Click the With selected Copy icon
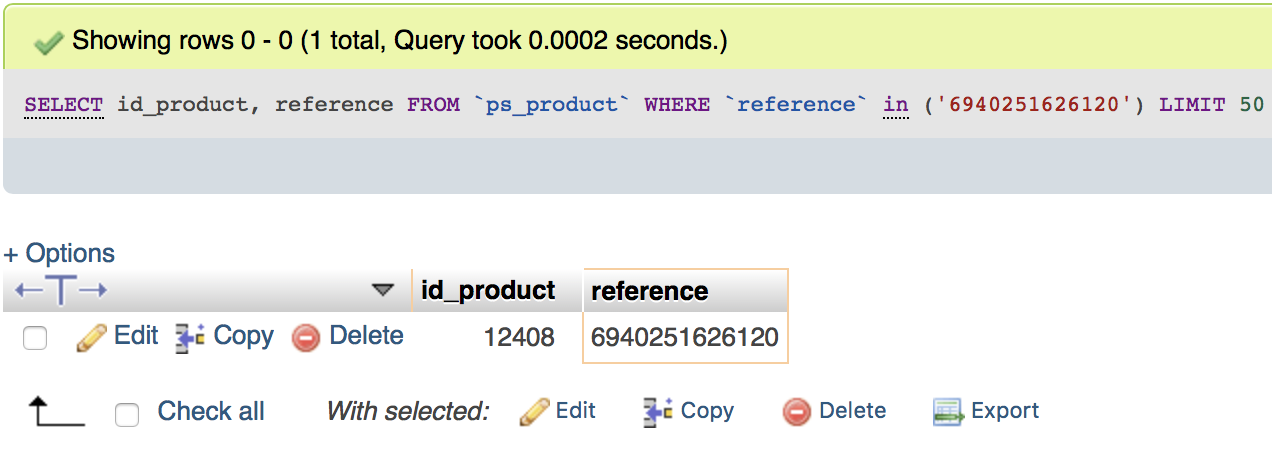 click(658, 412)
